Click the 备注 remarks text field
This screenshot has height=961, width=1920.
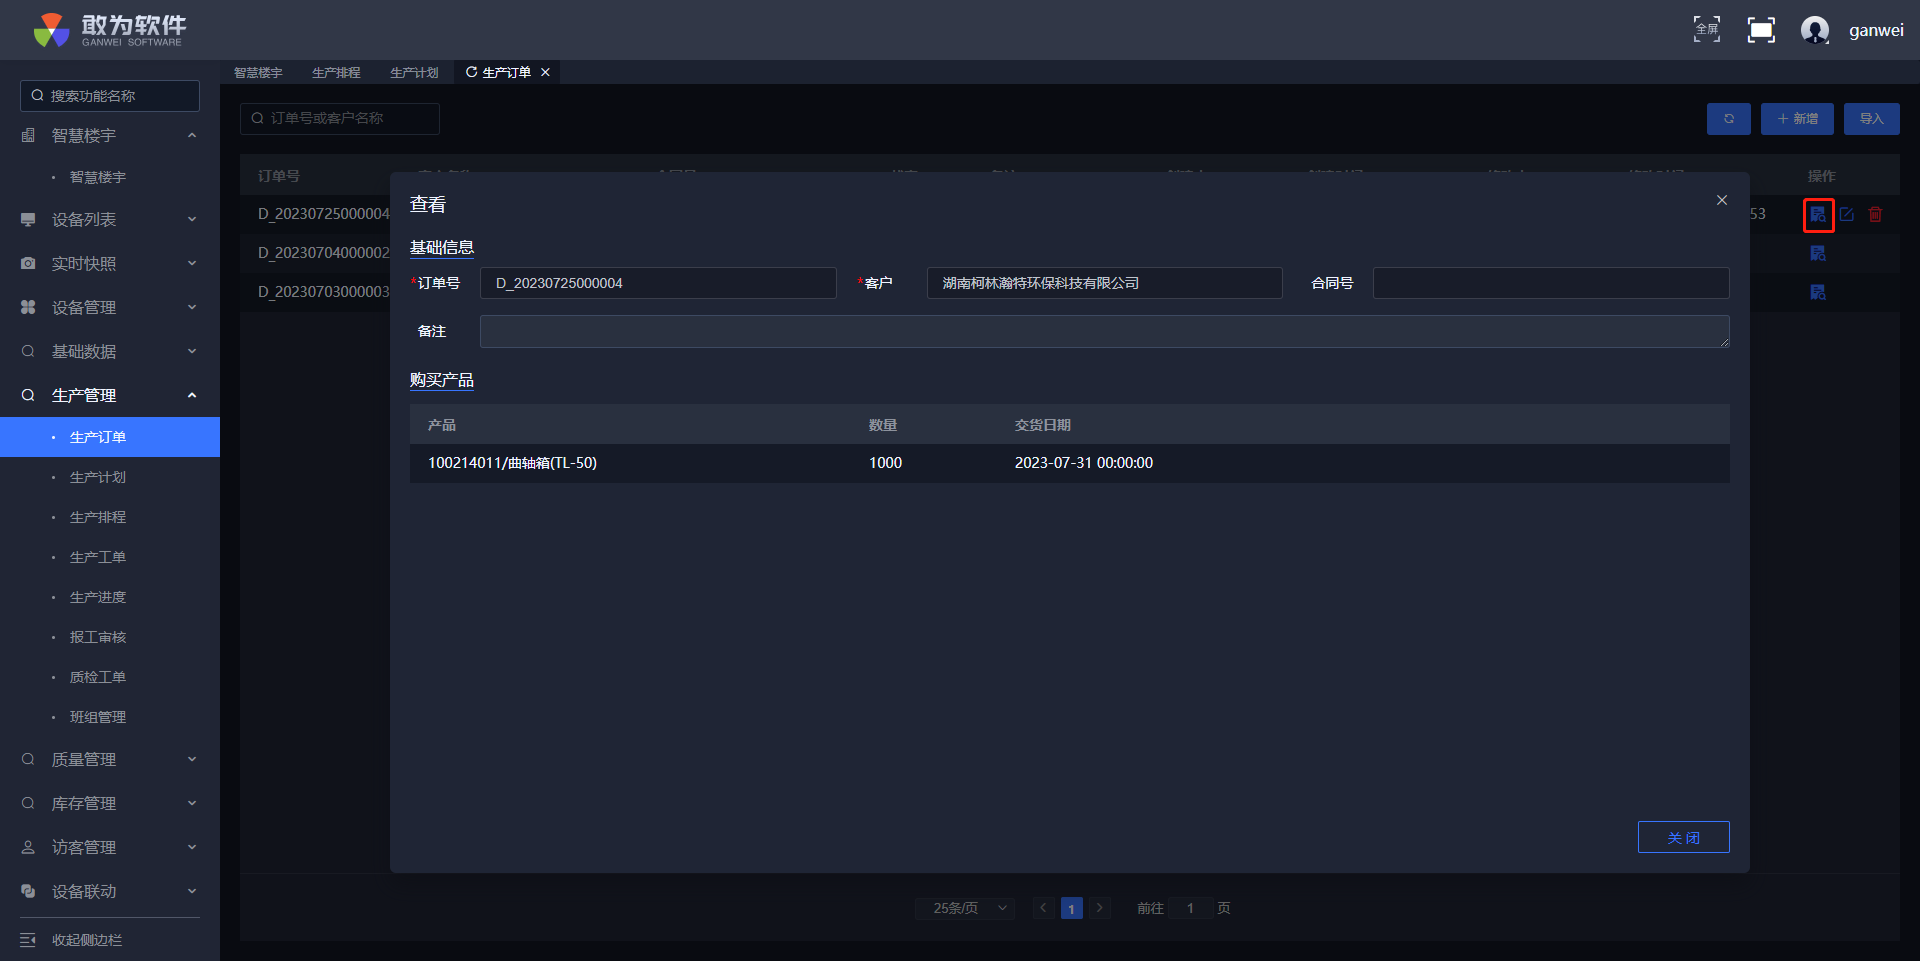tap(1103, 332)
